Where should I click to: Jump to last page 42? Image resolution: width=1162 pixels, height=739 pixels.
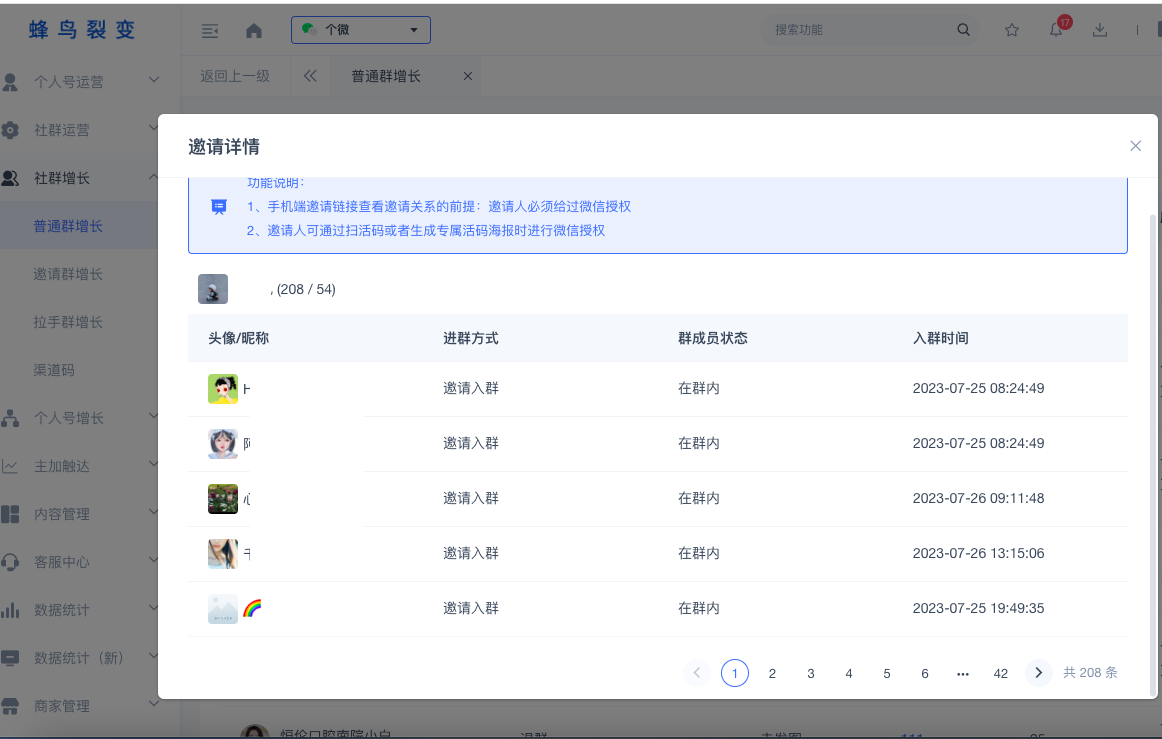(1000, 673)
